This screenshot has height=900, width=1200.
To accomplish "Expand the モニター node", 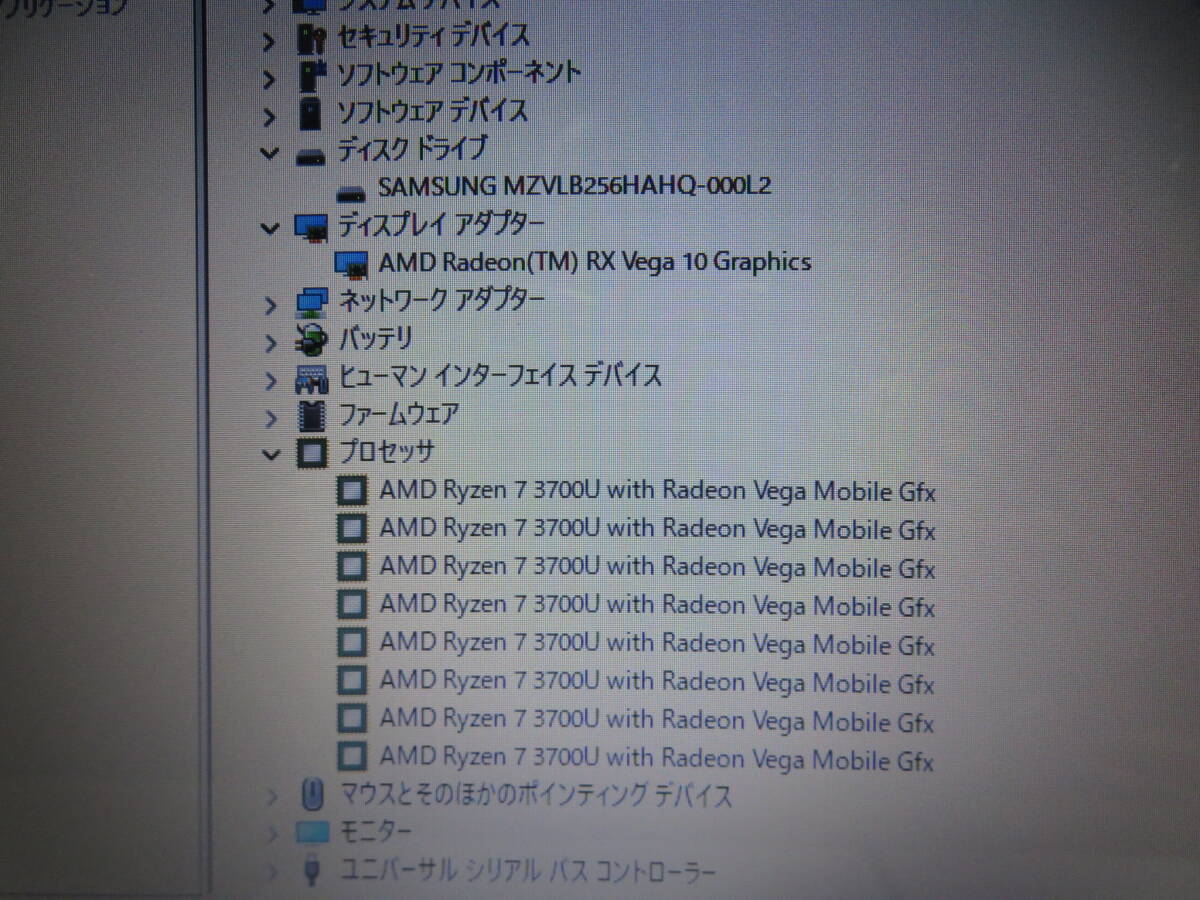I will coord(271,835).
